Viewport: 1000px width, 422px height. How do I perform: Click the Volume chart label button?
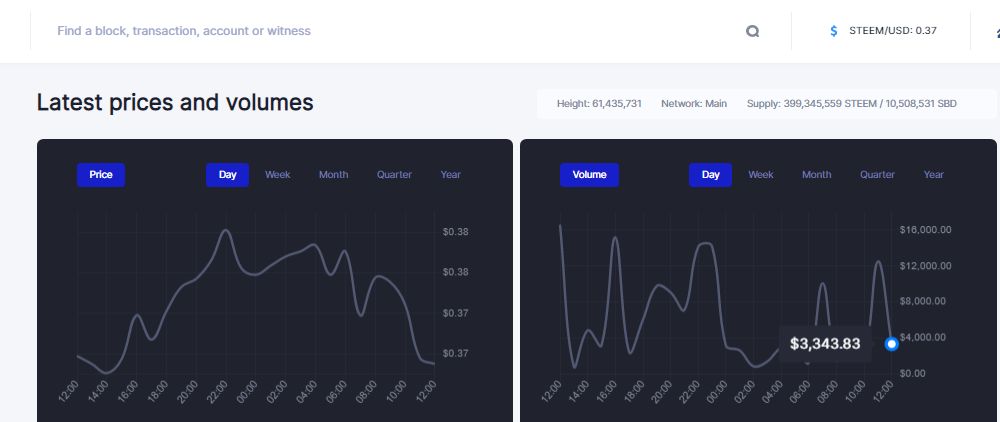pyautogui.click(x=589, y=175)
